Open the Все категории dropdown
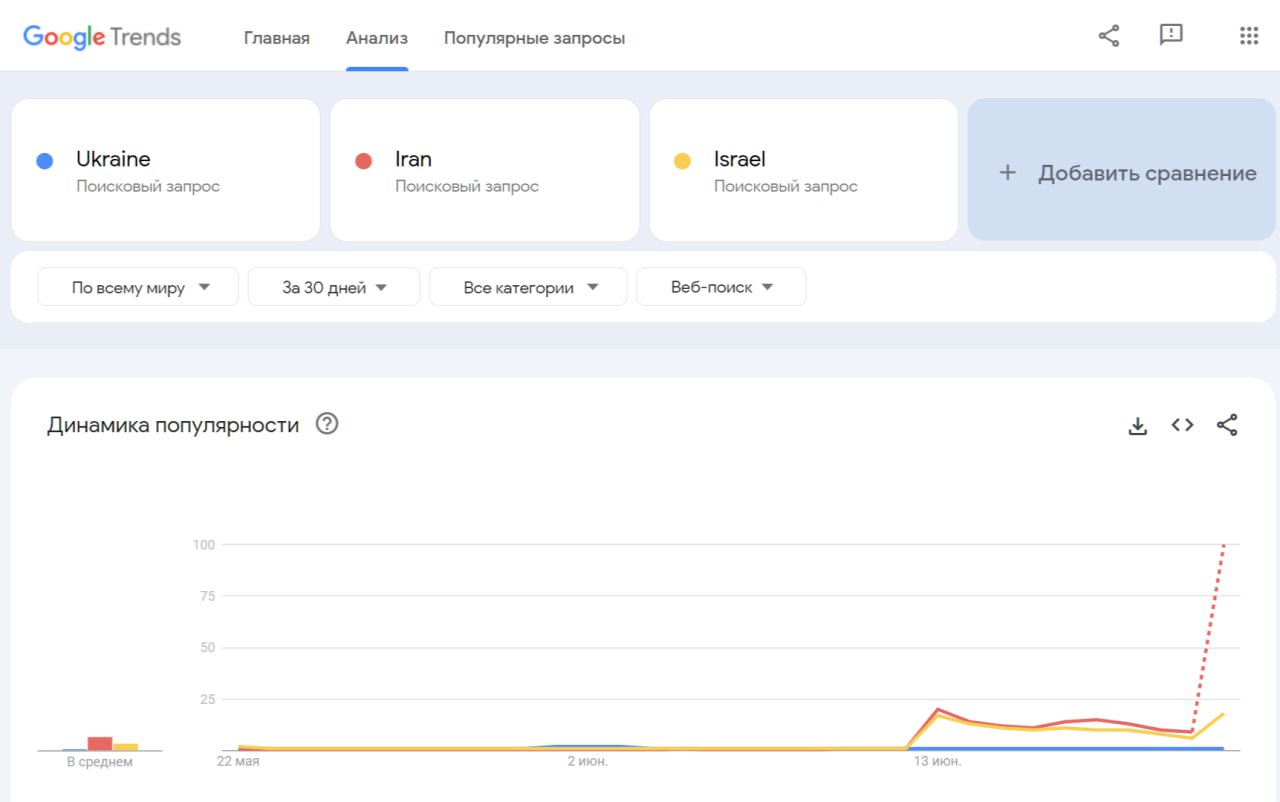 pos(528,287)
